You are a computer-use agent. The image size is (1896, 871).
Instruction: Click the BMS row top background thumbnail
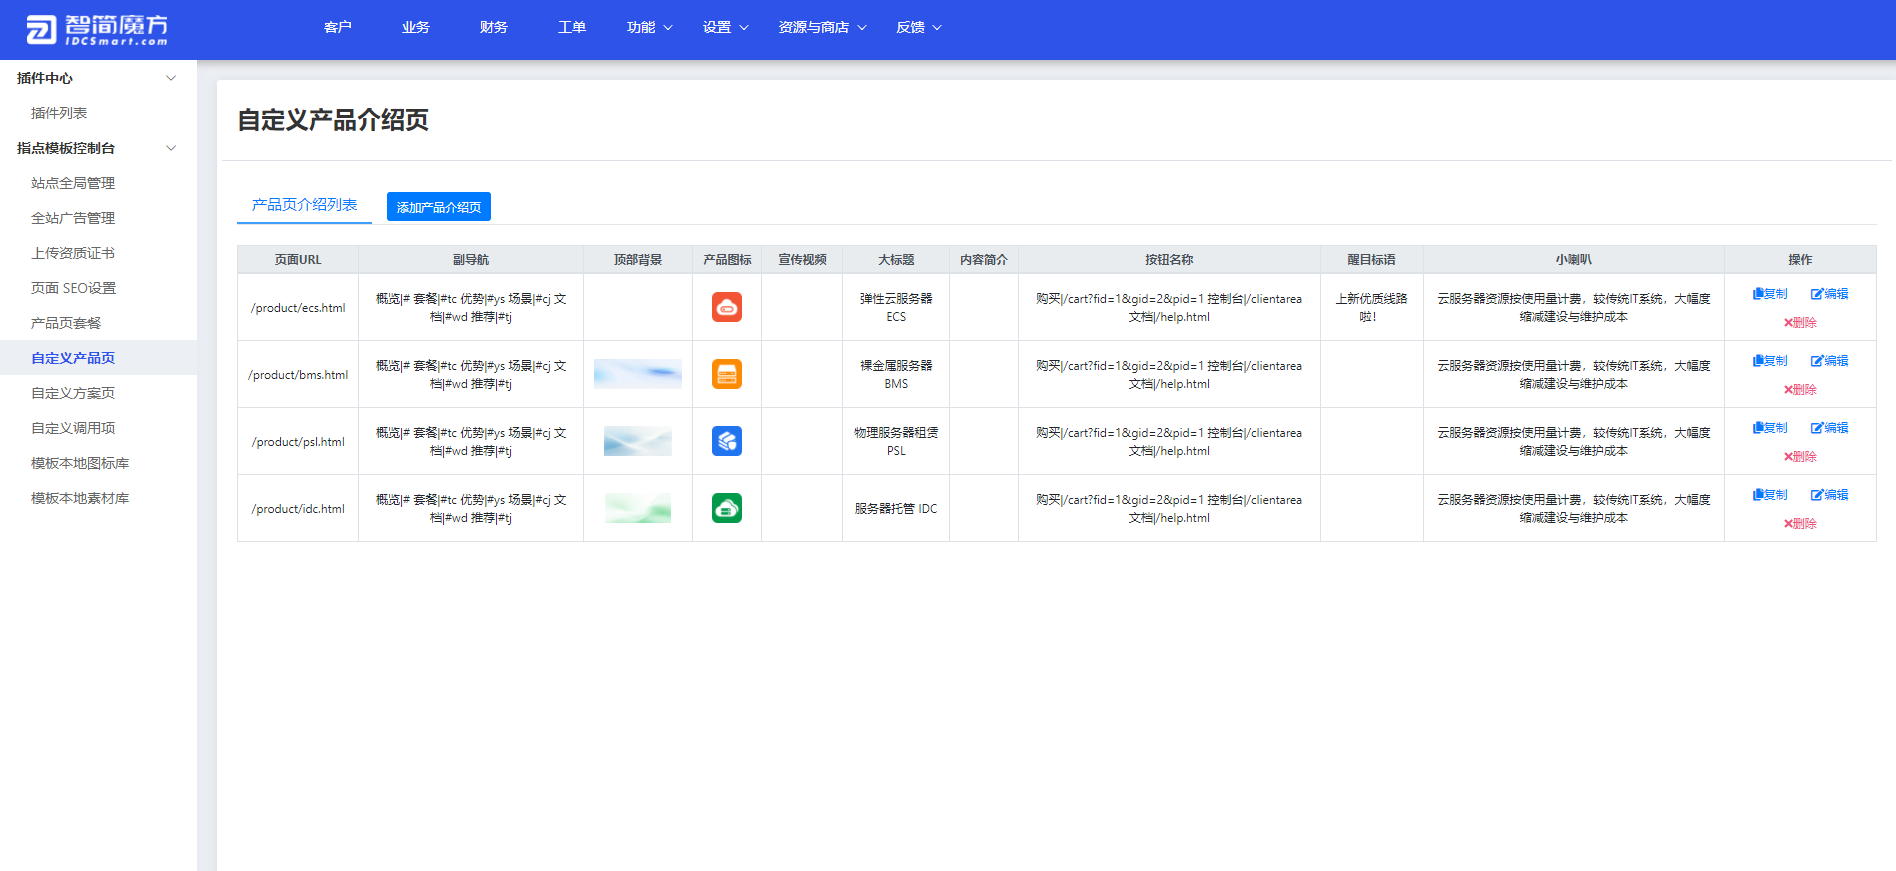pos(638,374)
